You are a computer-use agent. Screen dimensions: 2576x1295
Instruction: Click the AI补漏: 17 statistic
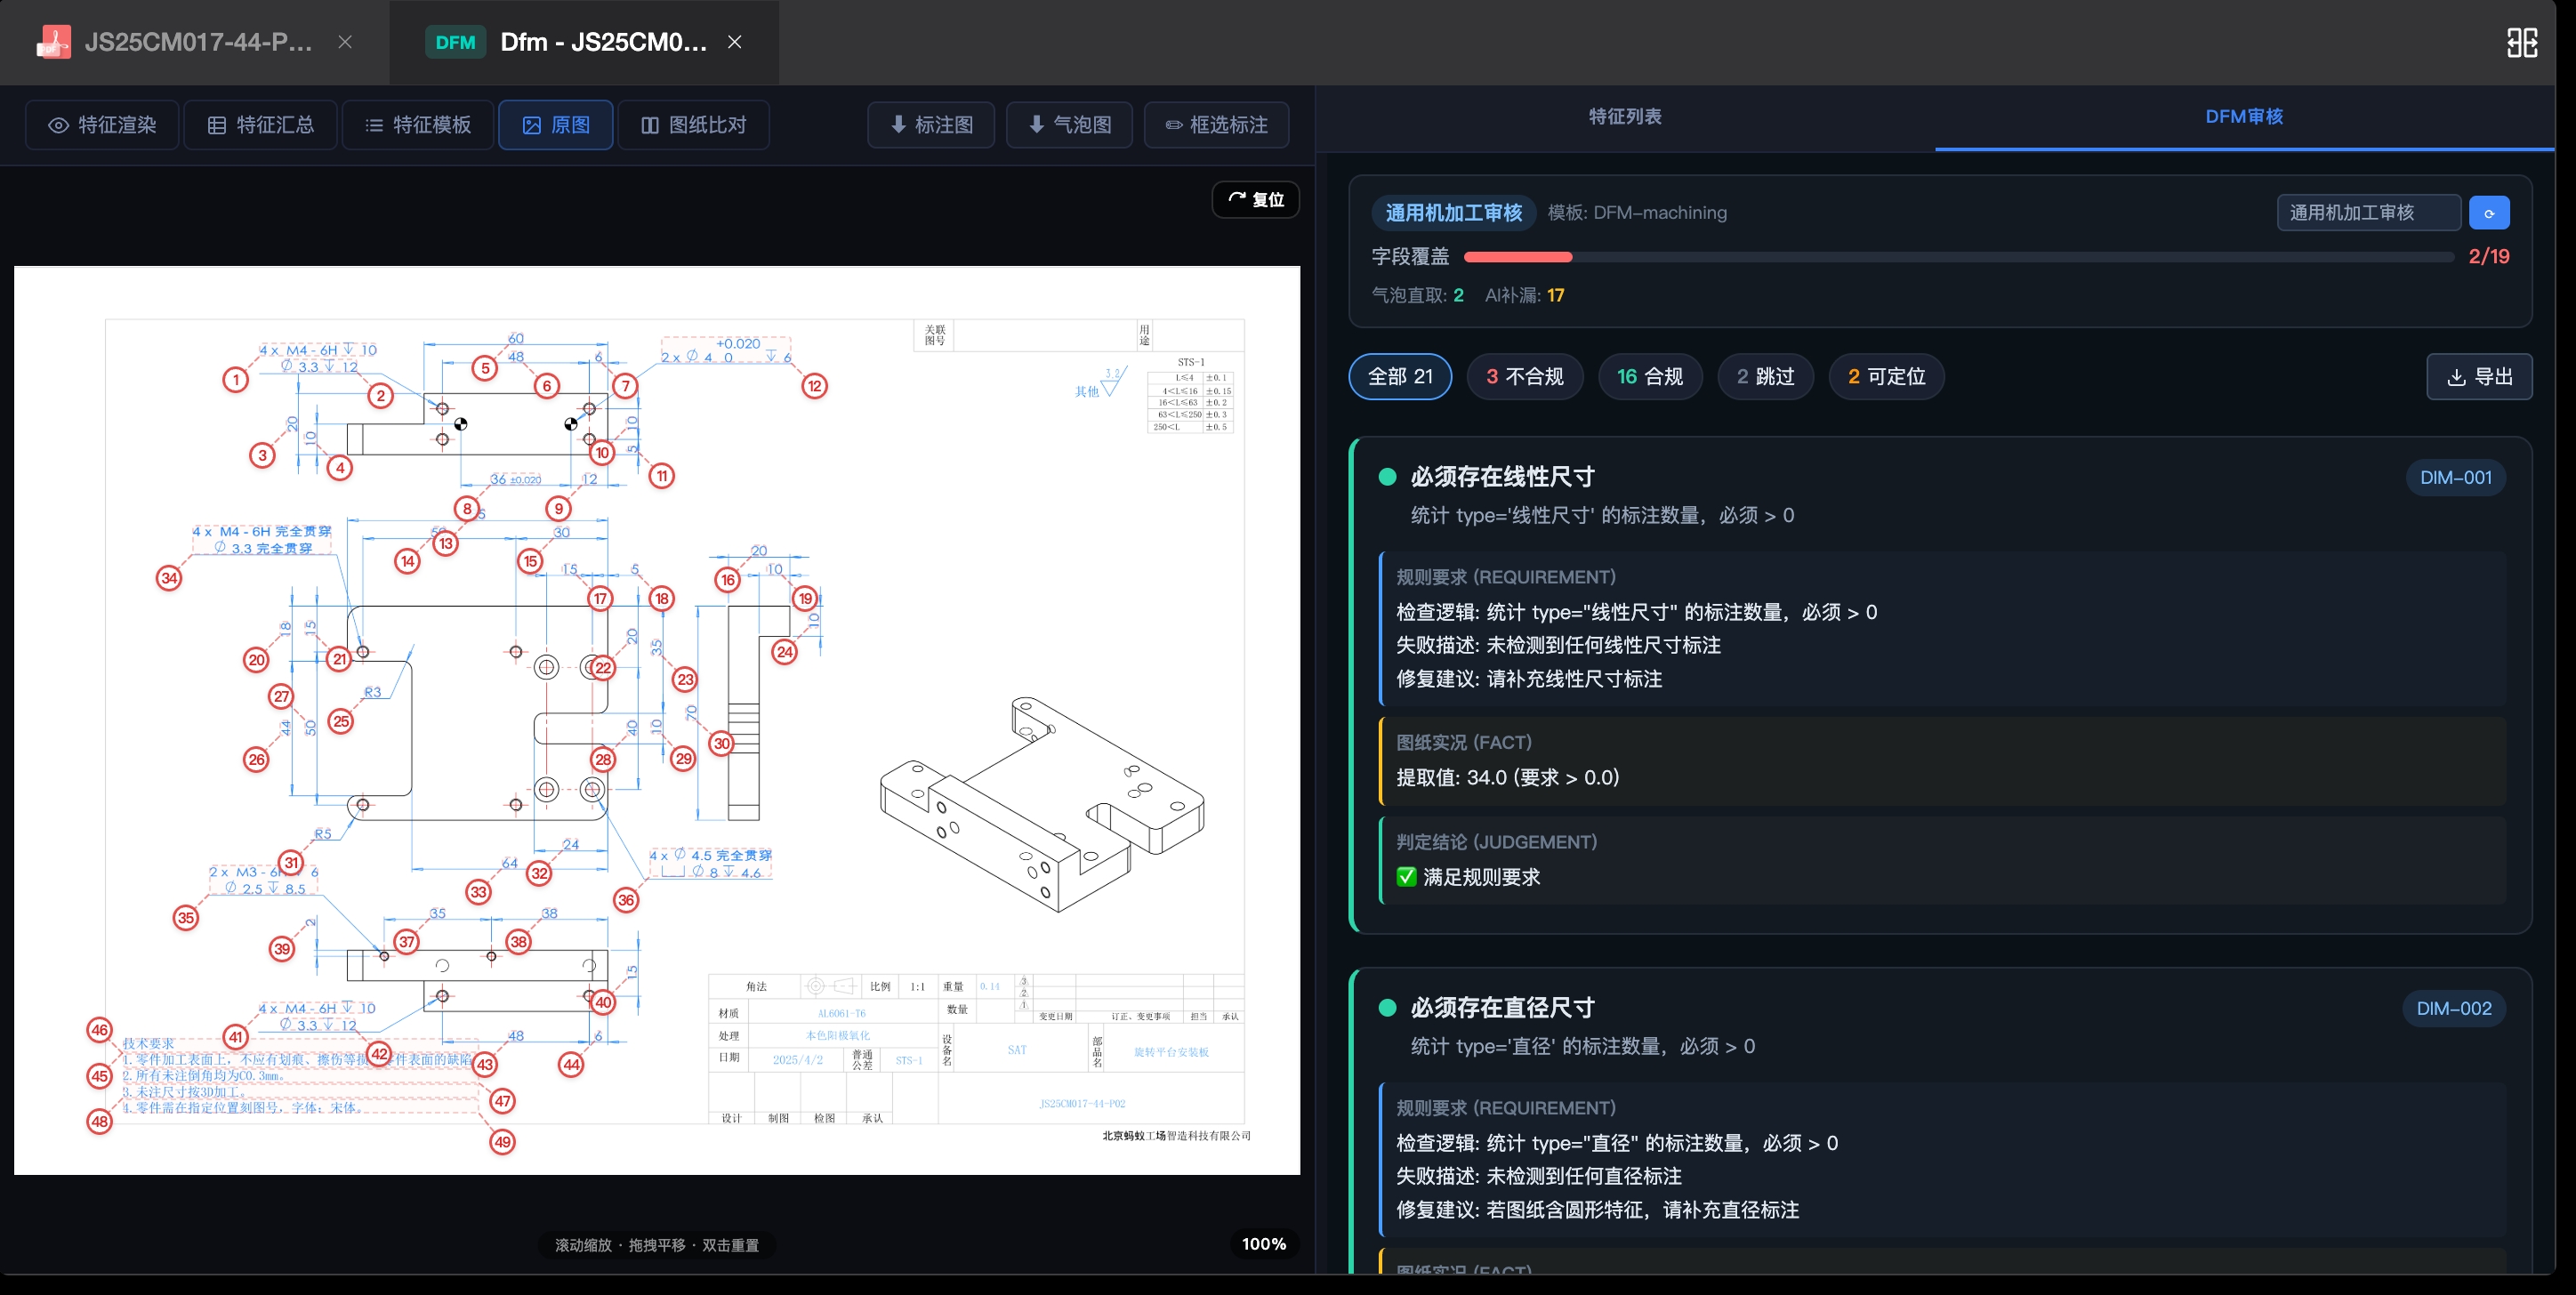click(x=1525, y=296)
